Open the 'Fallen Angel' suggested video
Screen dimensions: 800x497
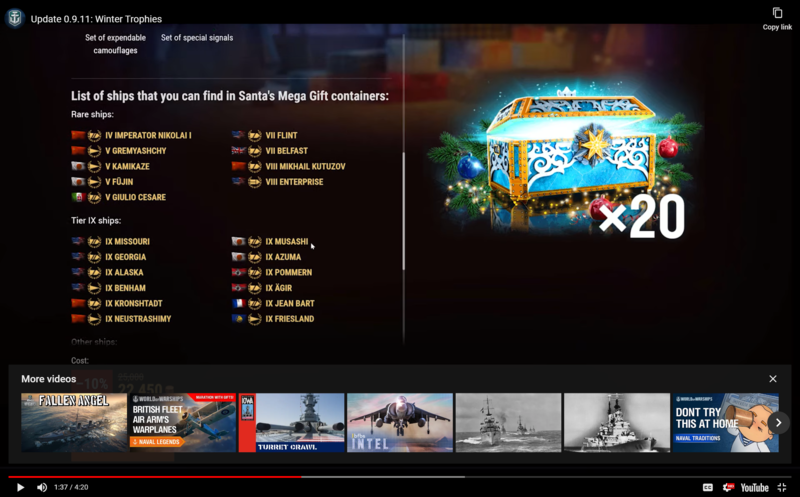click(x=74, y=423)
